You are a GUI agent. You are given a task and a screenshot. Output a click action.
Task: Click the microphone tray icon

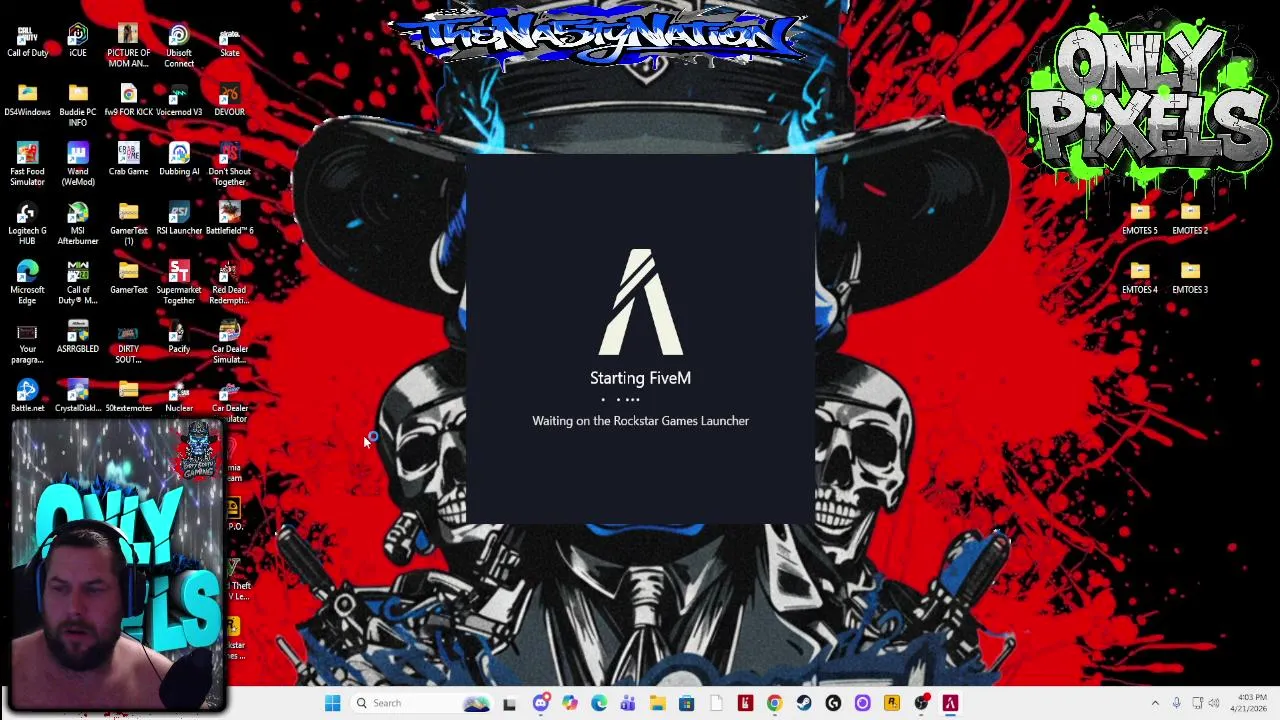tap(1176, 703)
